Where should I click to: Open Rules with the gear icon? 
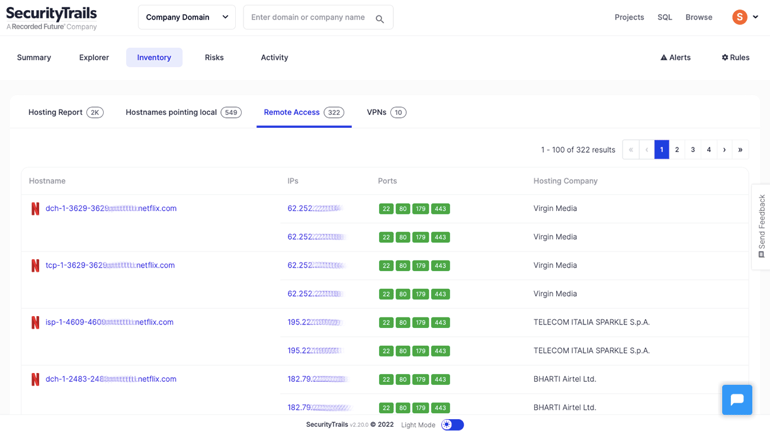point(735,57)
